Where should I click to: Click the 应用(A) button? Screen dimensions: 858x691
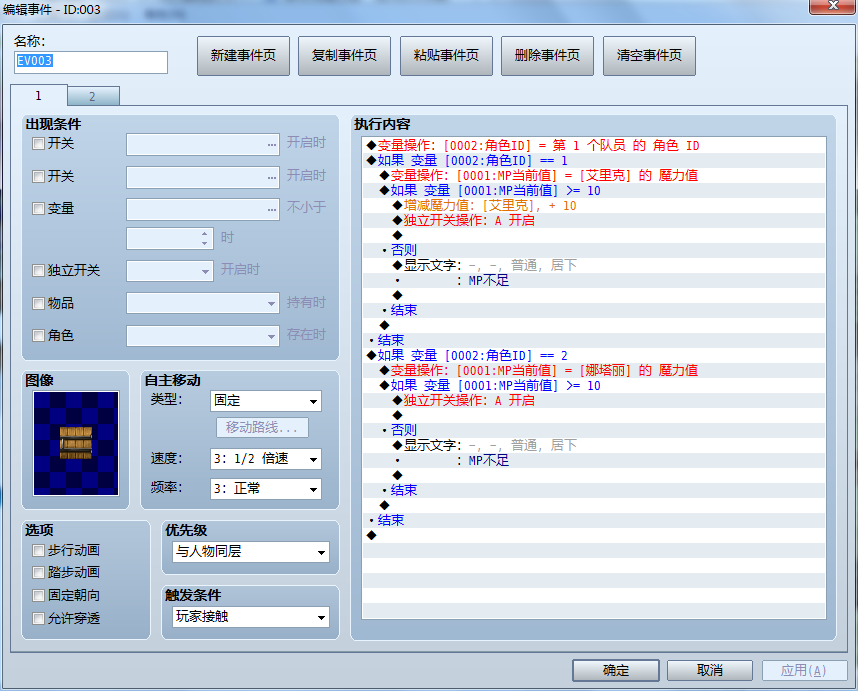[x=804, y=670]
